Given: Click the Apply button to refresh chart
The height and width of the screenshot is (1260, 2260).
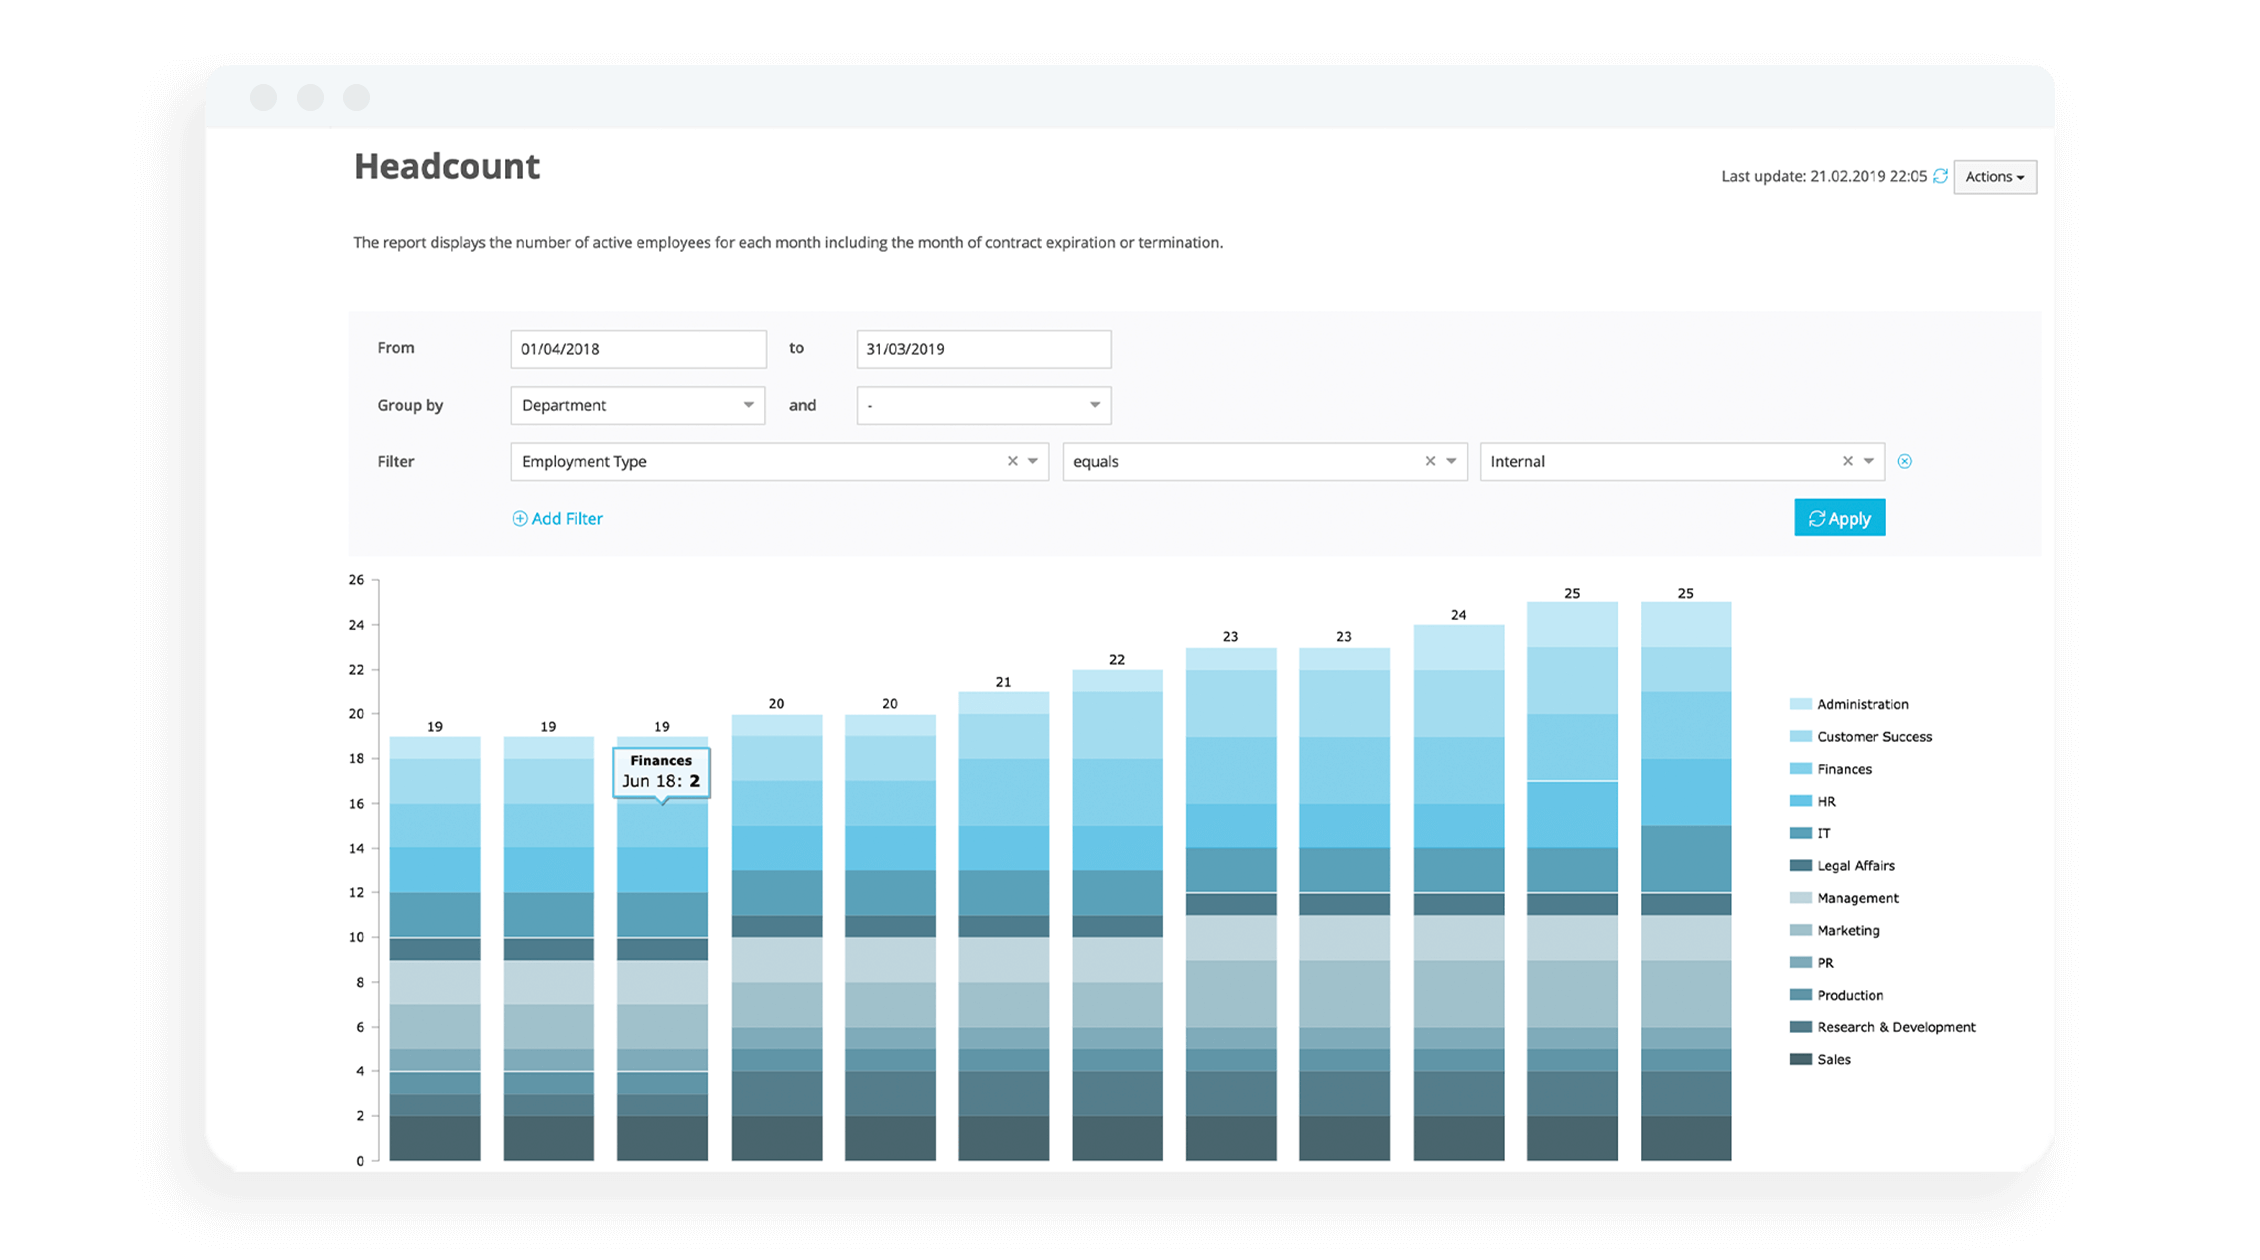Looking at the screenshot, I should (x=1841, y=517).
